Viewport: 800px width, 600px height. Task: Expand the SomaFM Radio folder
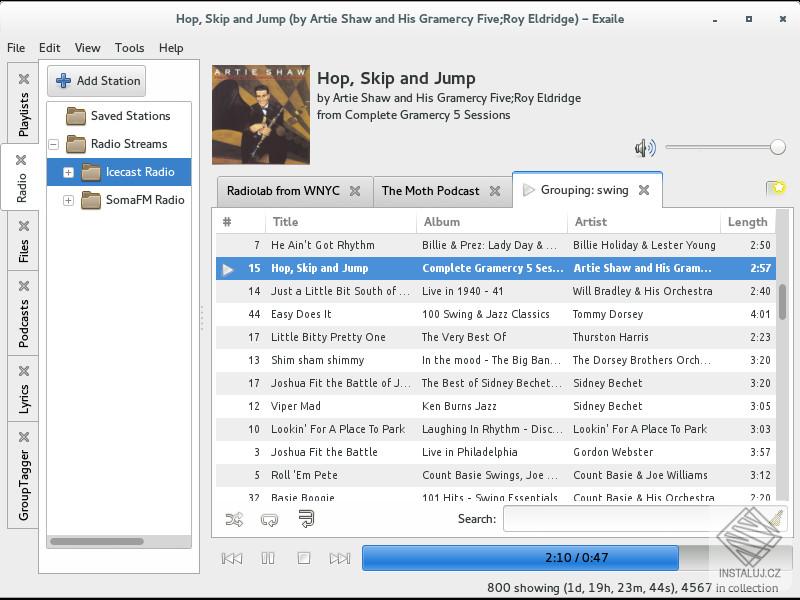(x=68, y=201)
